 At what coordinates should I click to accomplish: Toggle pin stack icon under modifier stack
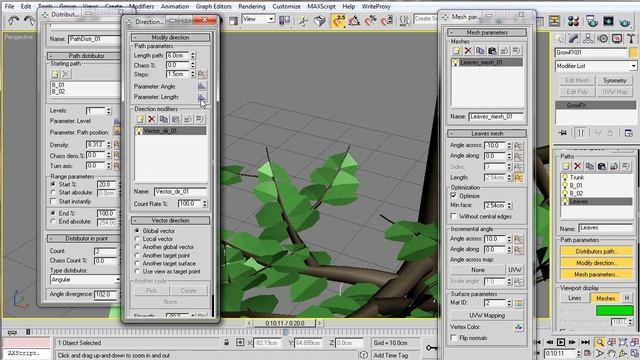coord(563,133)
